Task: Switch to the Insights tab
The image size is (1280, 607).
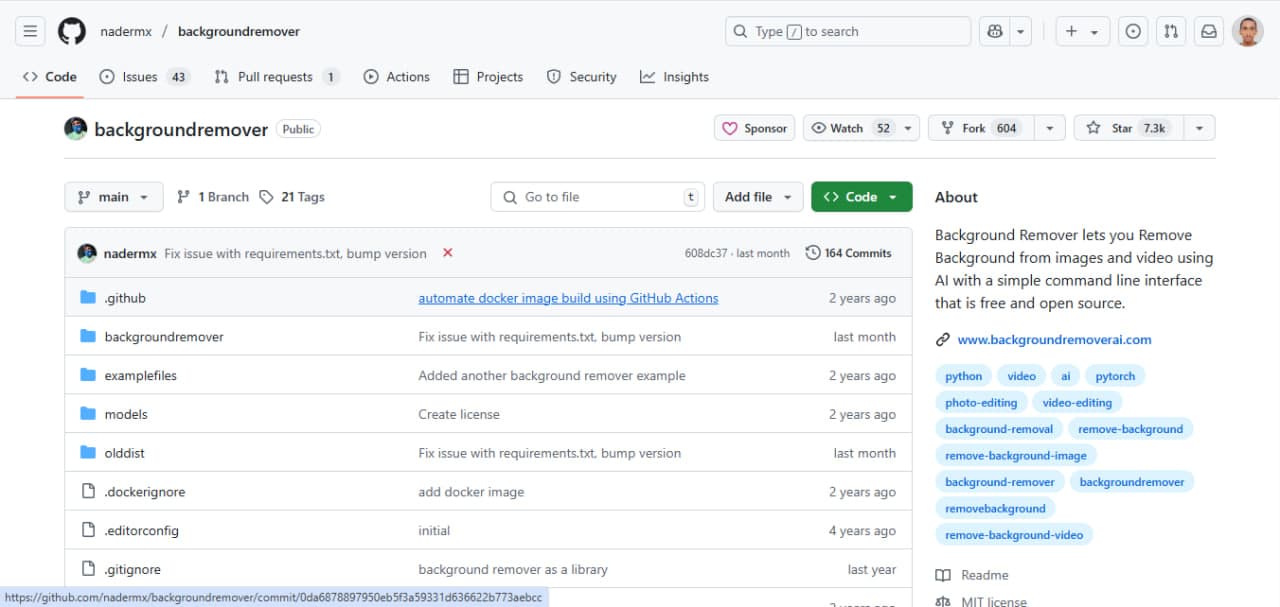Action: point(675,77)
